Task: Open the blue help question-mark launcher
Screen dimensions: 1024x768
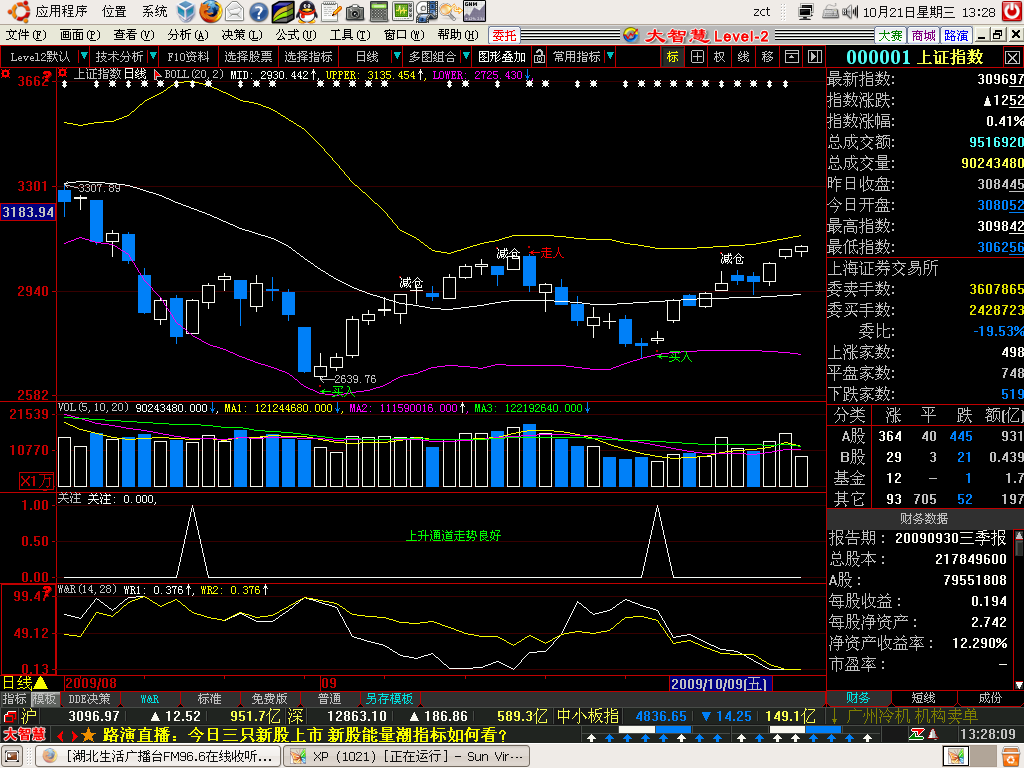Action: tap(259, 11)
